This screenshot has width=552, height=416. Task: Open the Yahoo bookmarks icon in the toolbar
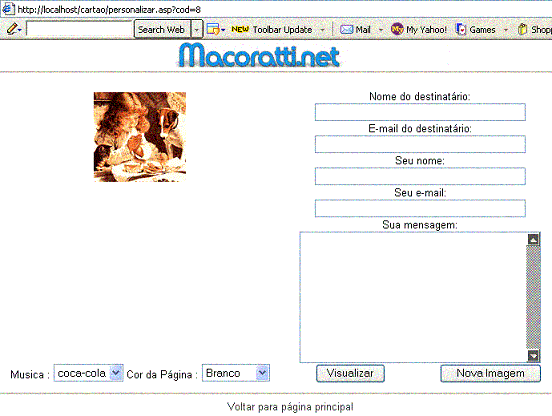(212, 30)
